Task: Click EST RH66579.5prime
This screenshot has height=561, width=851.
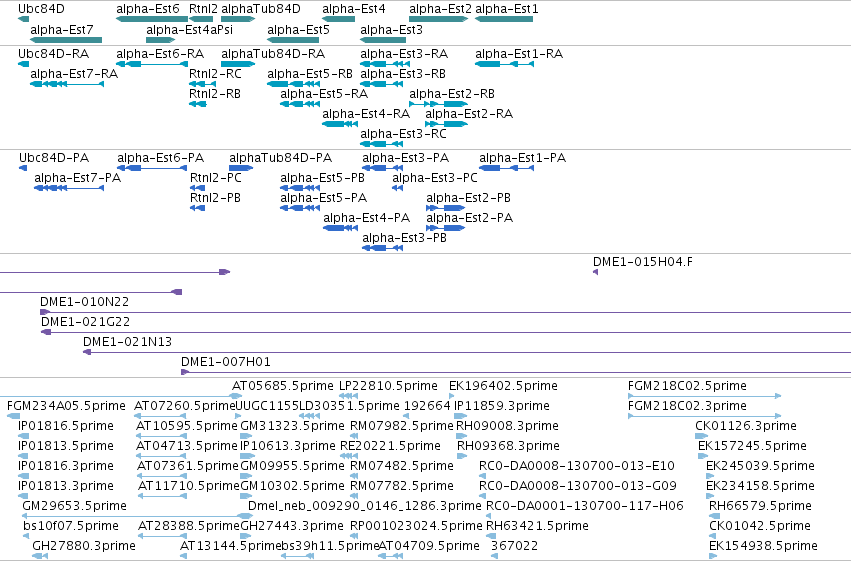Action: pos(713,516)
